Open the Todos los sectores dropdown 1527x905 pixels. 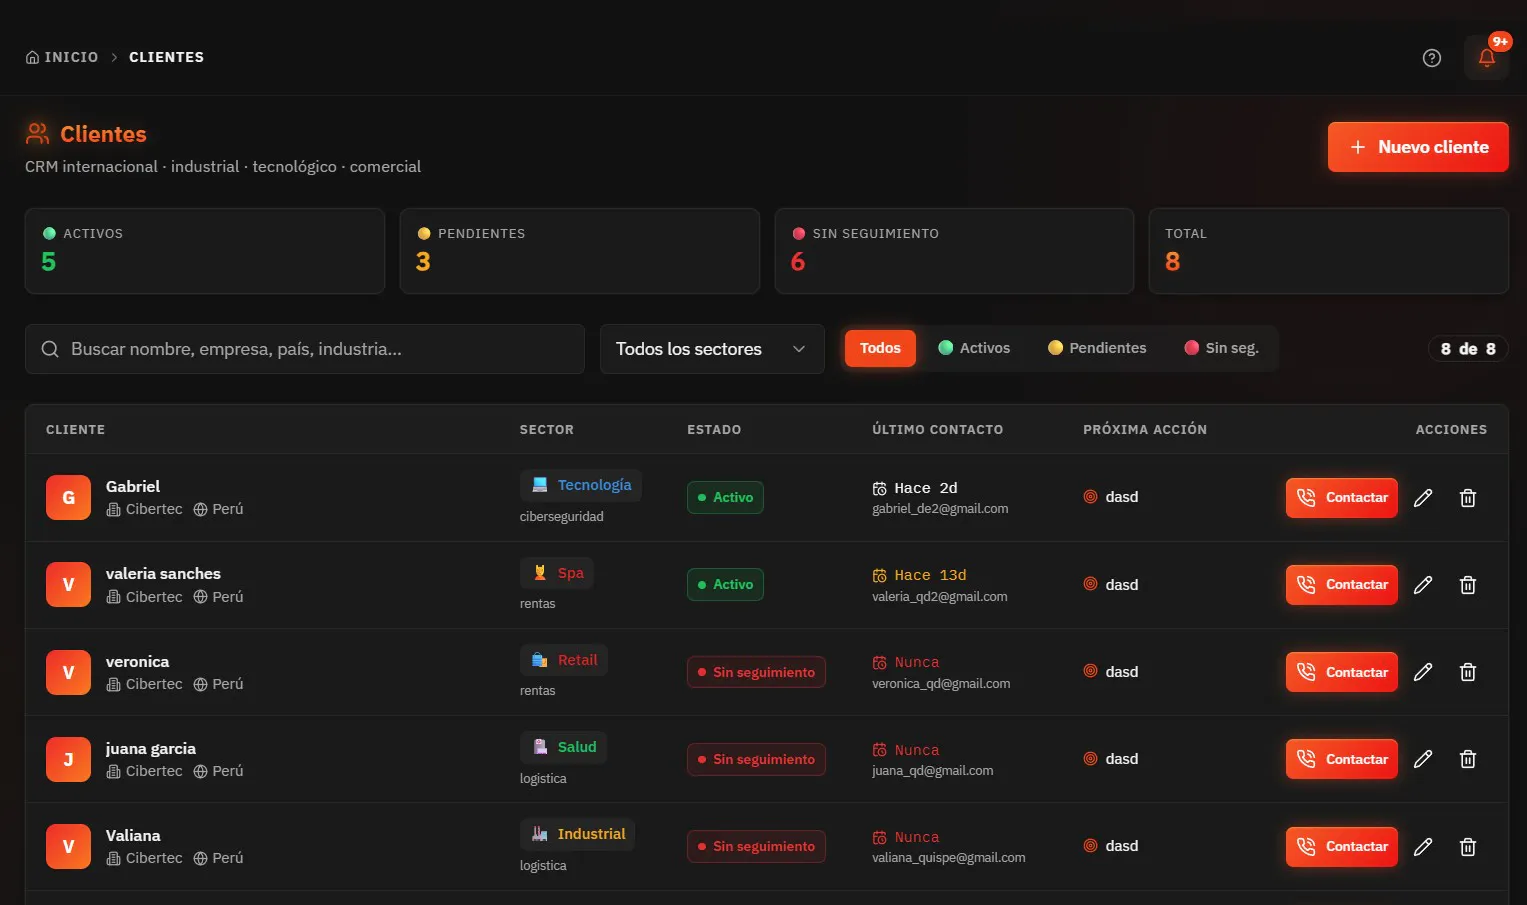712,349
